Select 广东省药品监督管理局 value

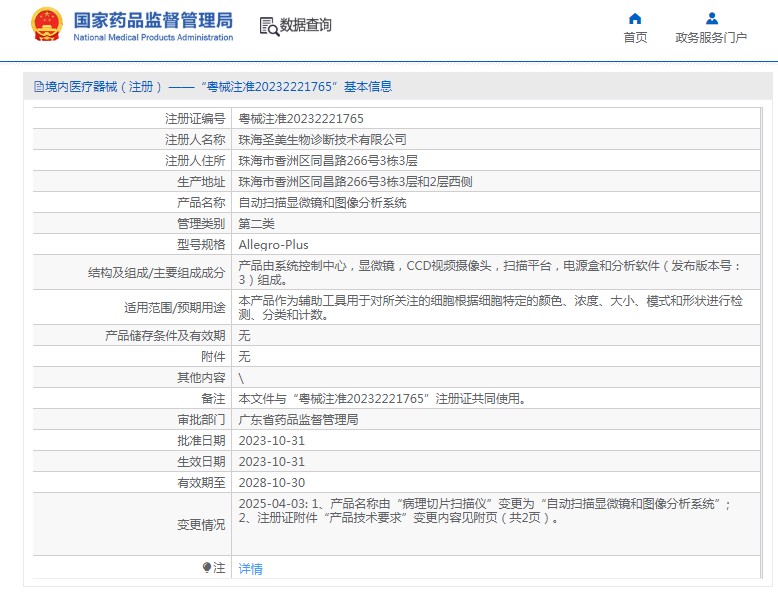pyautogui.click(x=298, y=420)
